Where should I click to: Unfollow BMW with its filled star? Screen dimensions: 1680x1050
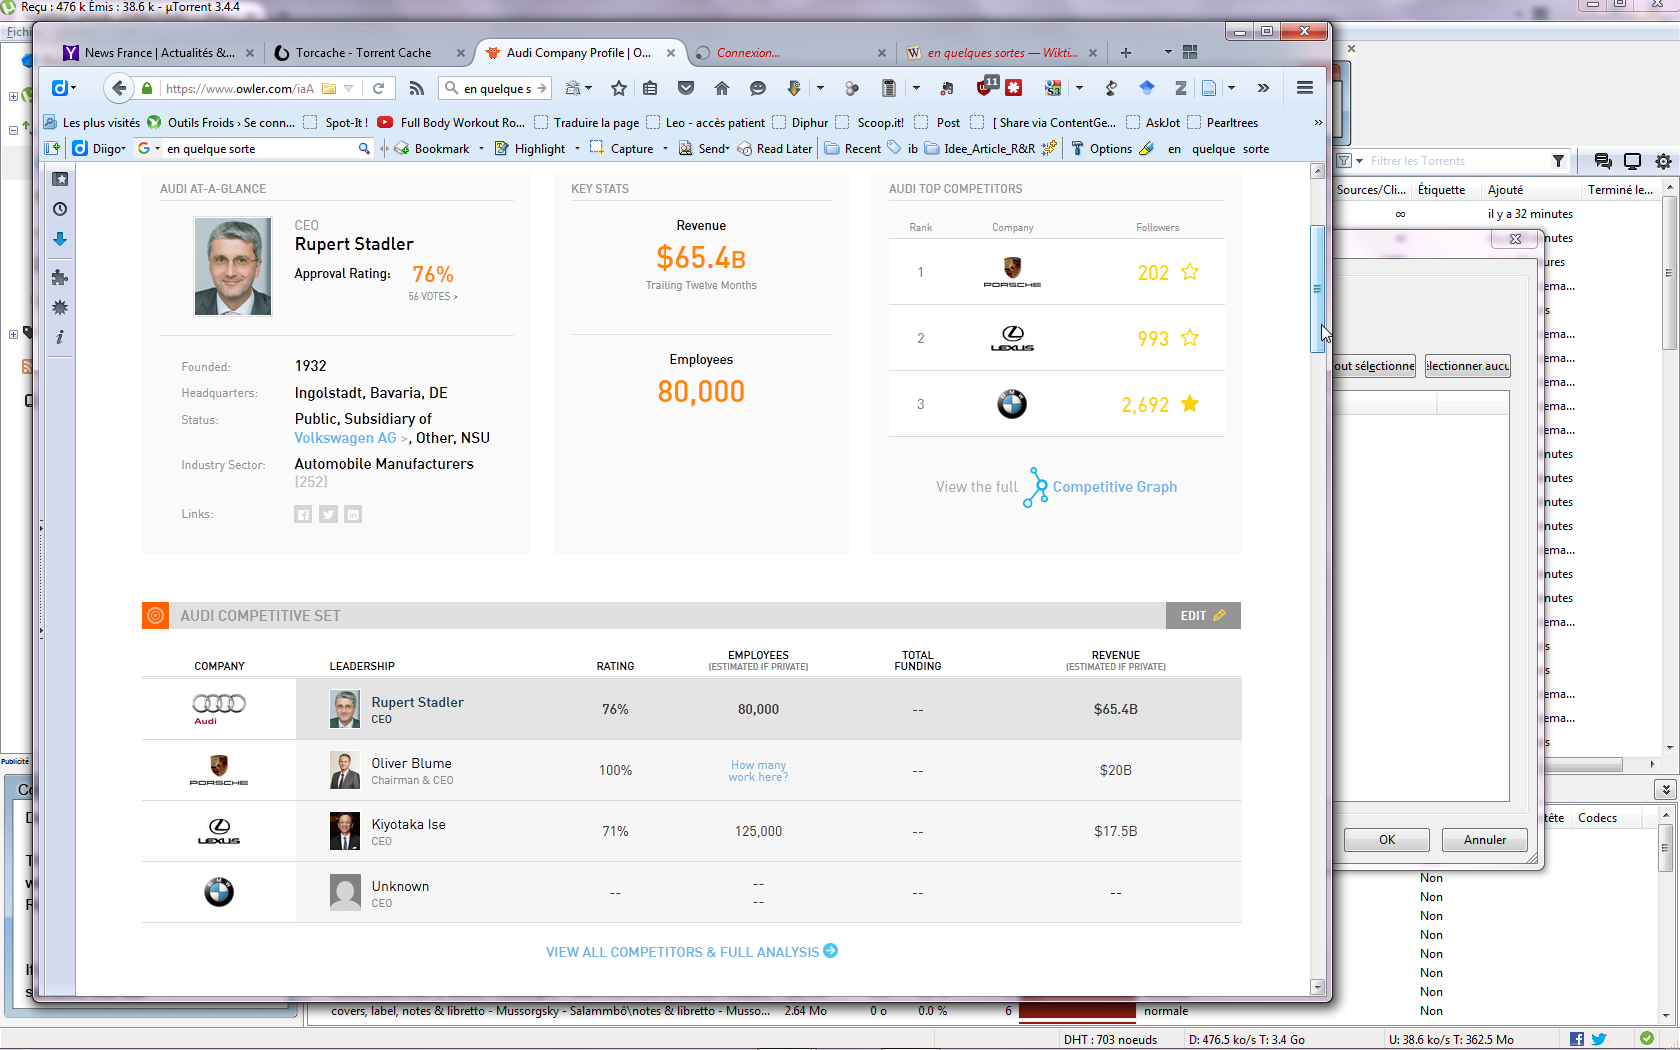(x=1190, y=404)
